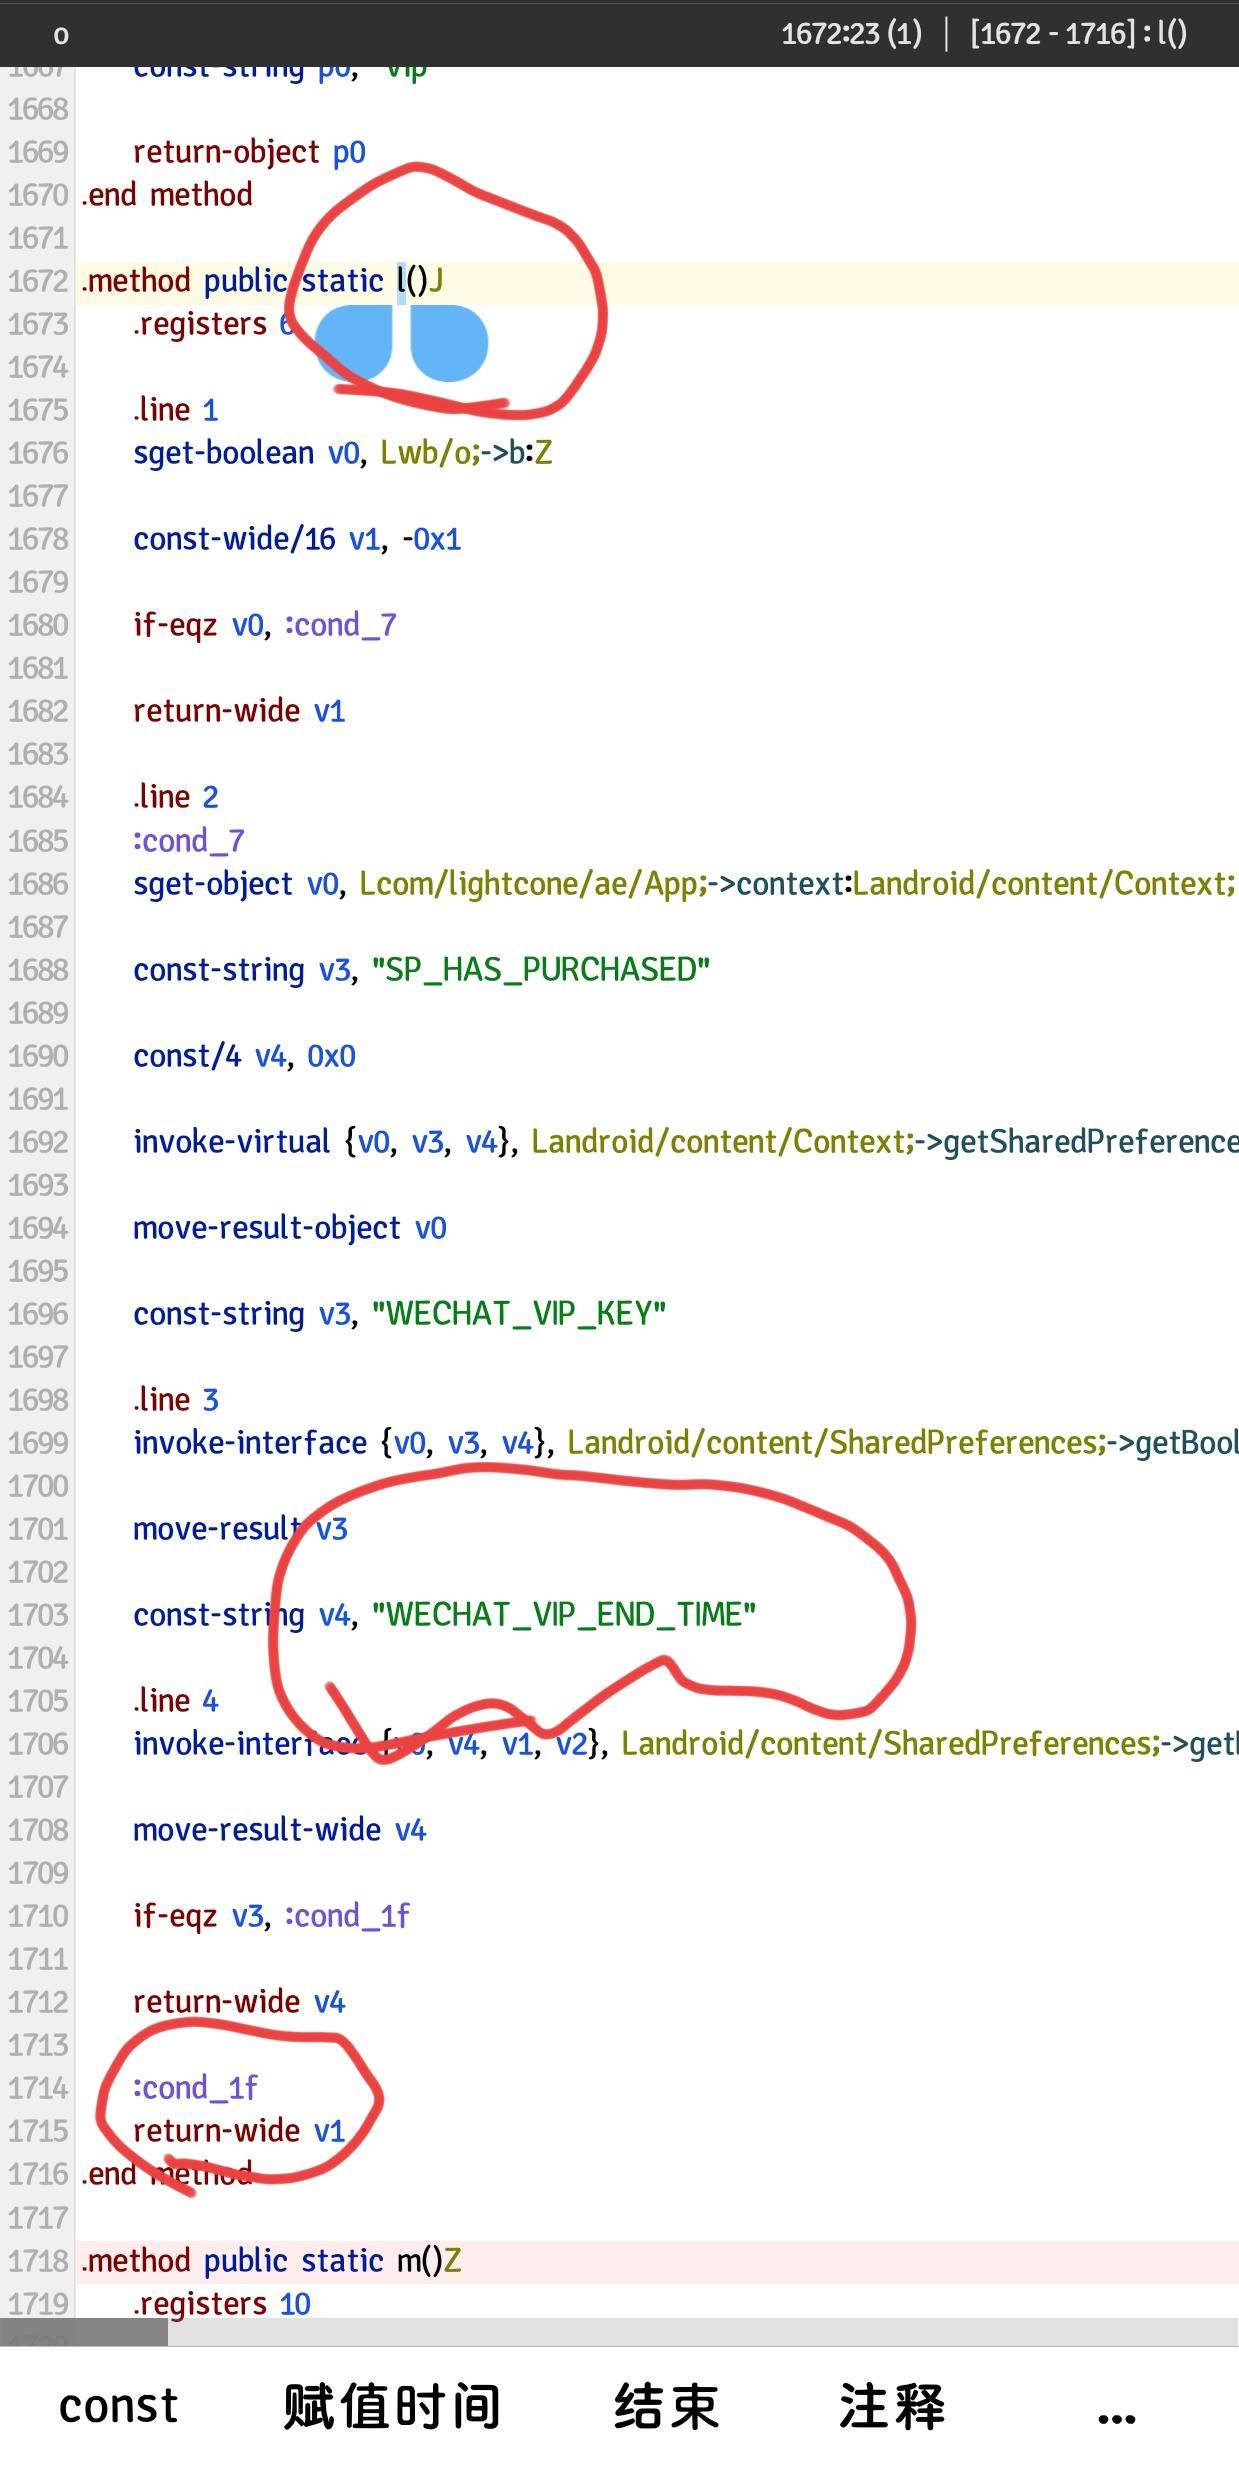
Task: Click sget-boolean v0, Lwb/o;->b:Z
Action: pyautogui.click(x=343, y=453)
